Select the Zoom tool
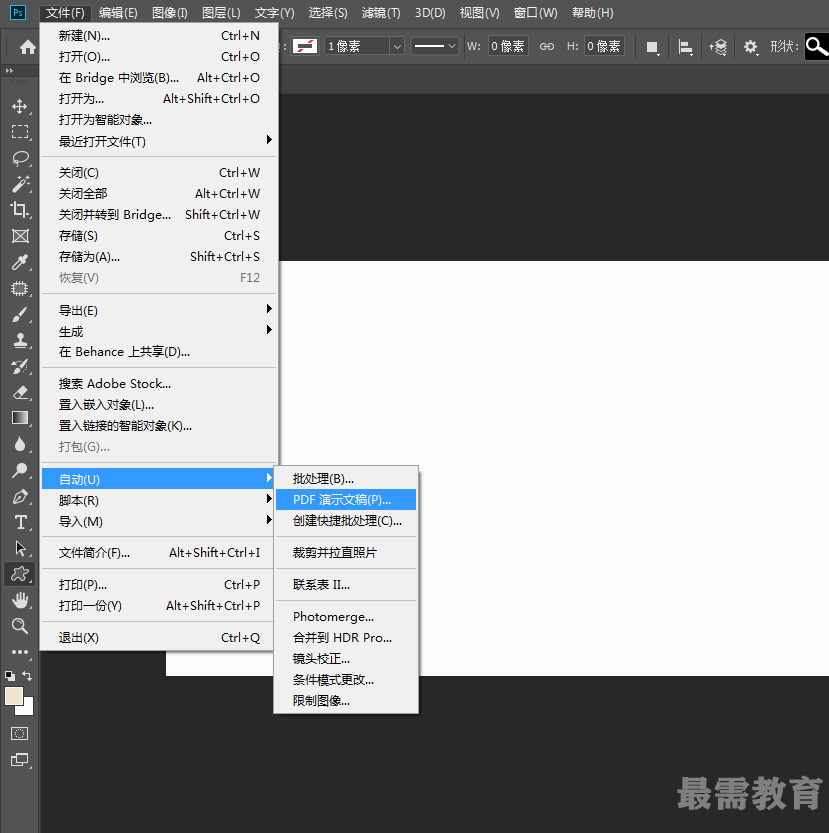This screenshot has height=833, width=829. click(20, 626)
